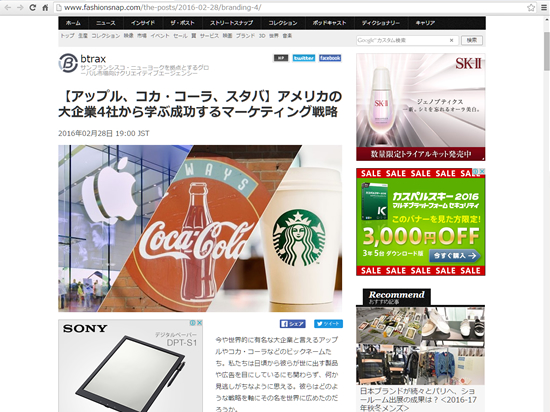550x412 pixels.
Task: Open the browser home page icon
Action: point(45,7)
